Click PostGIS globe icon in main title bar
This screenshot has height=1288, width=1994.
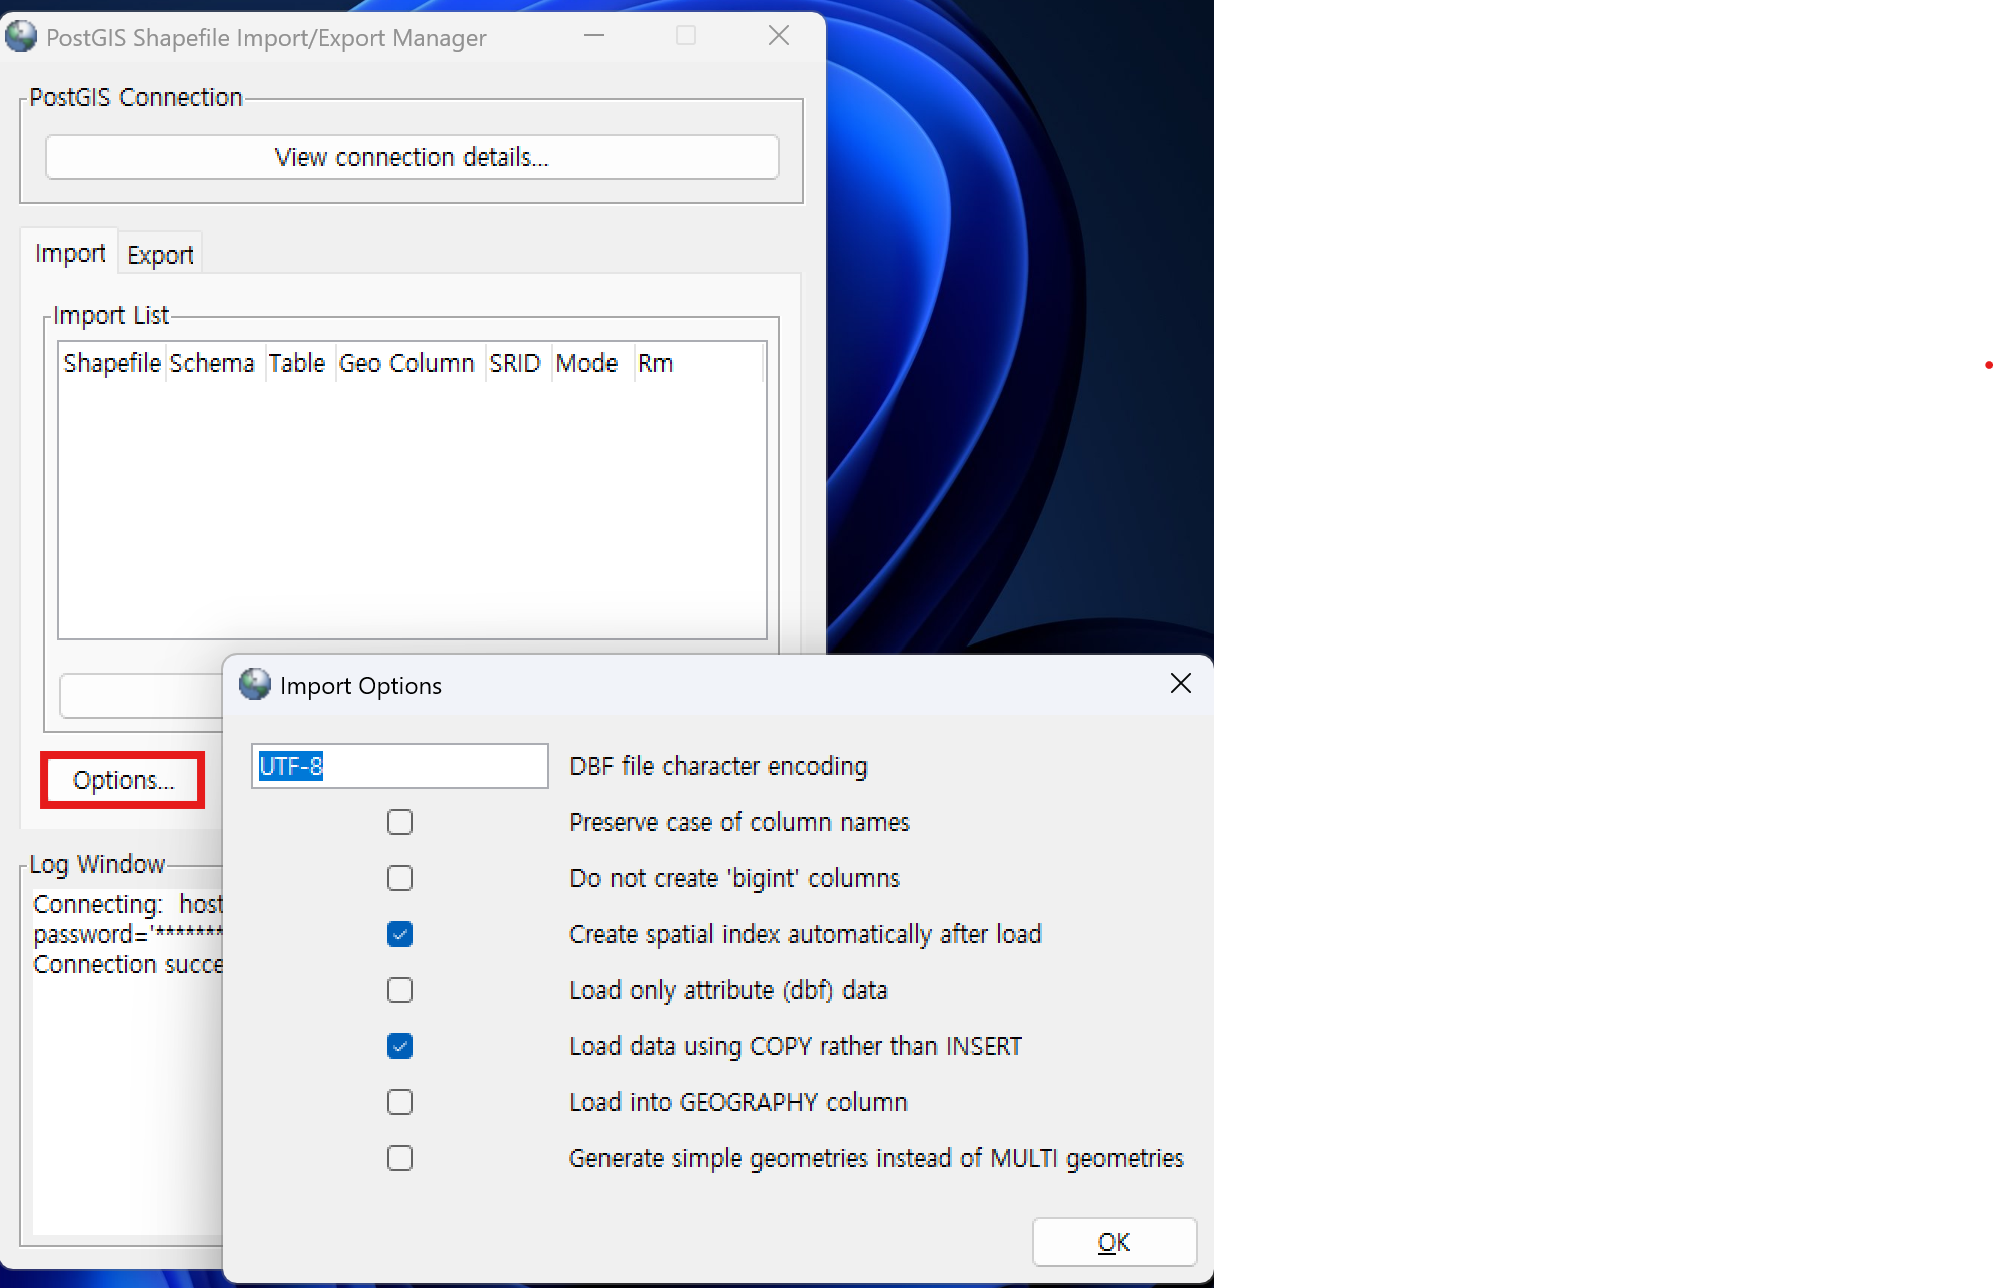[x=20, y=37]
